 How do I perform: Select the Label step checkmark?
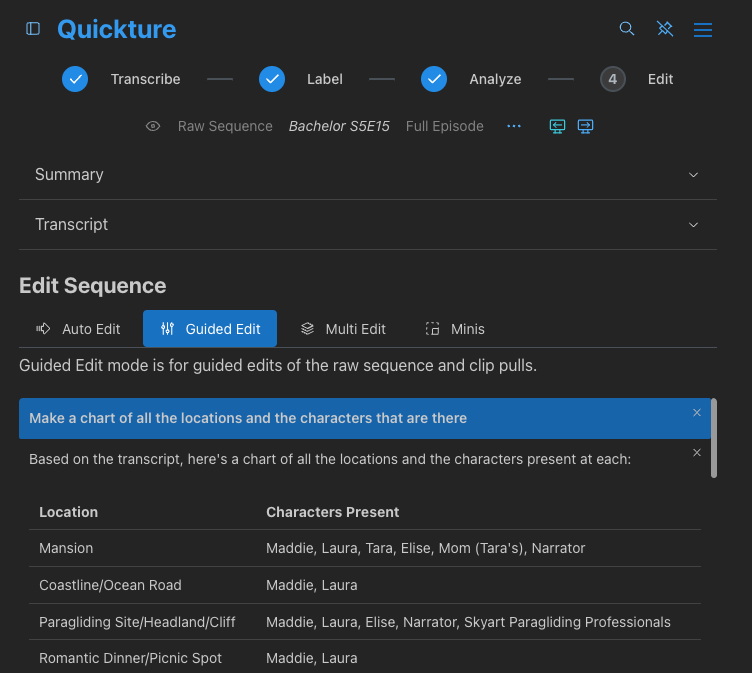coord(272,79)
